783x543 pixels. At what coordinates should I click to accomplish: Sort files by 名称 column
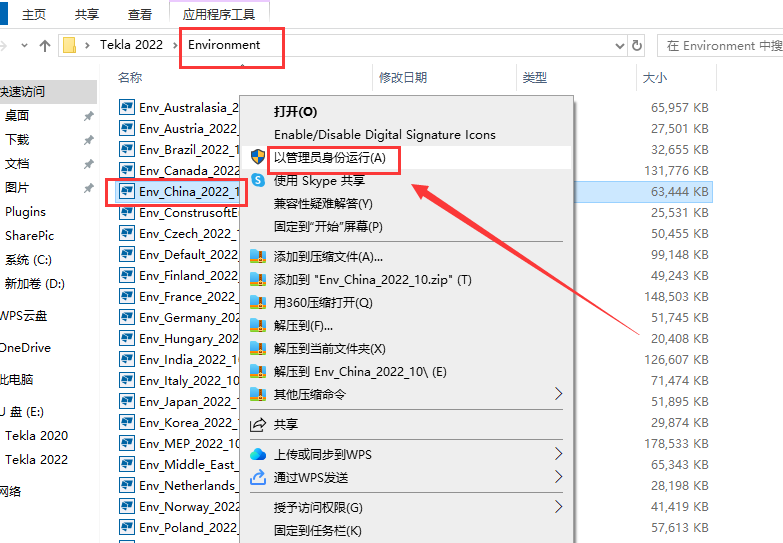pos(130,77)
